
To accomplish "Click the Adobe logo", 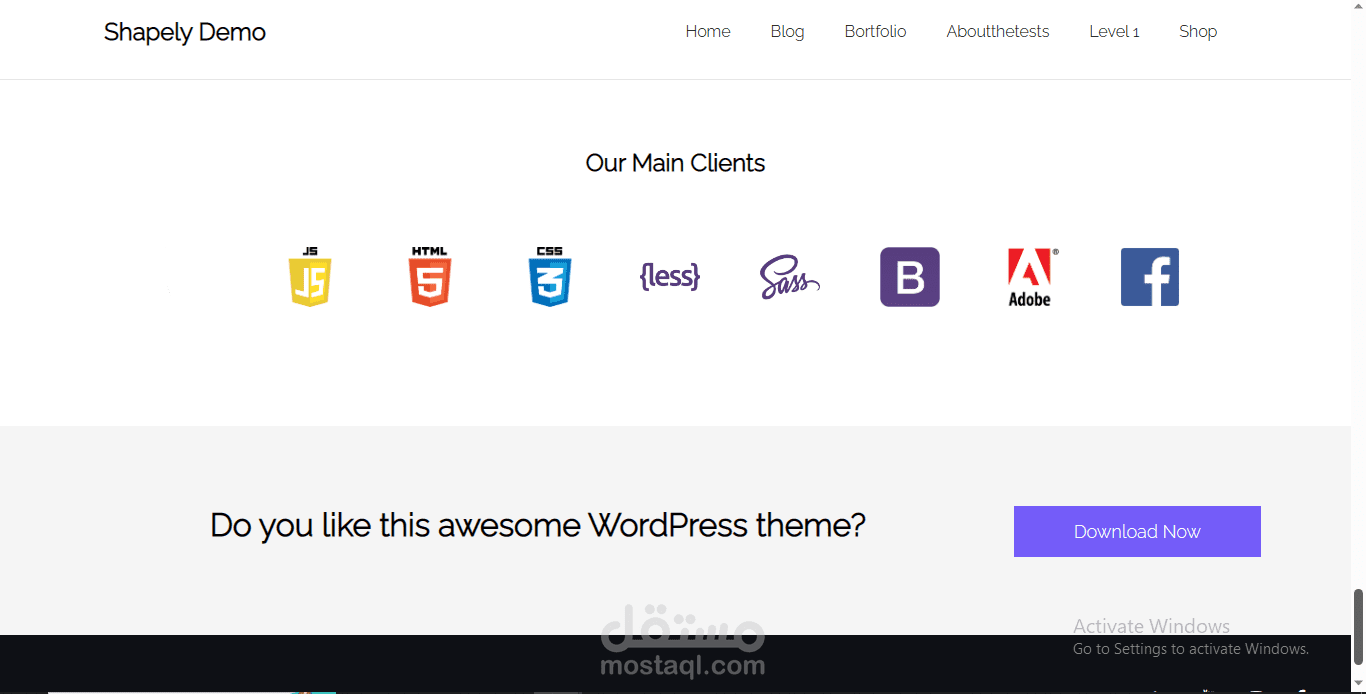I will point(1032,277).
